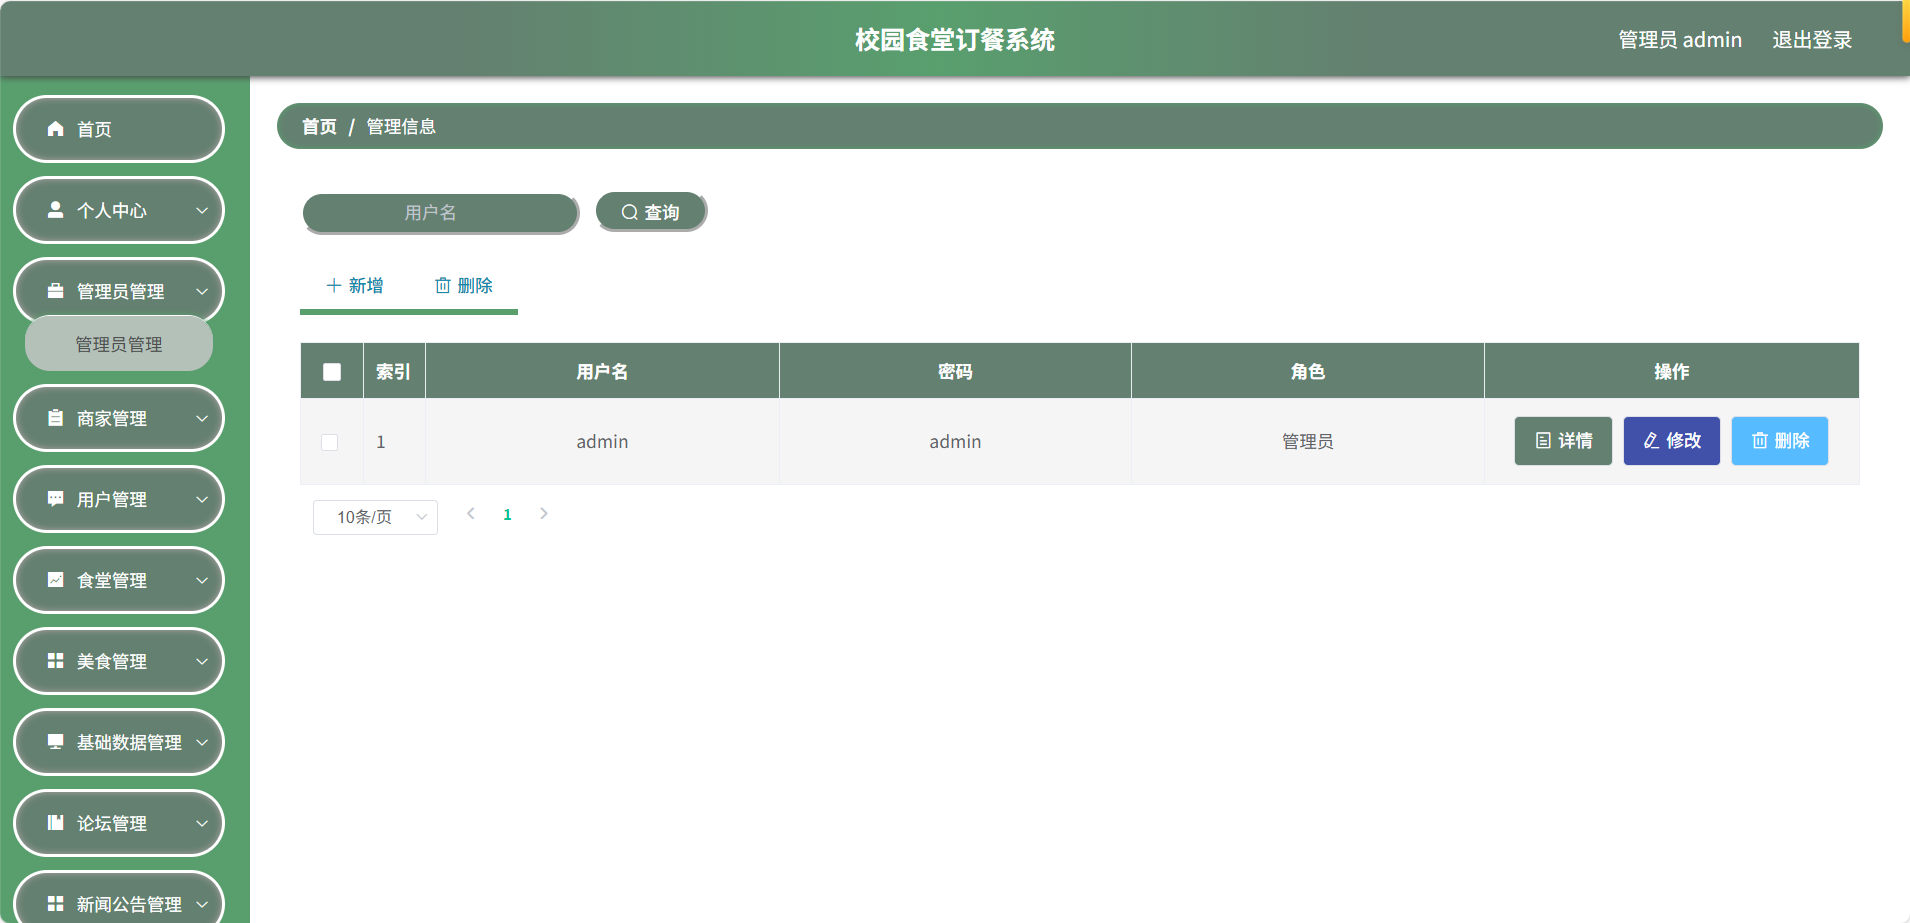Click the monitor icon beside 基础数据管理
The height and width of the screenshot is (923, 1910).
point(56,742)
